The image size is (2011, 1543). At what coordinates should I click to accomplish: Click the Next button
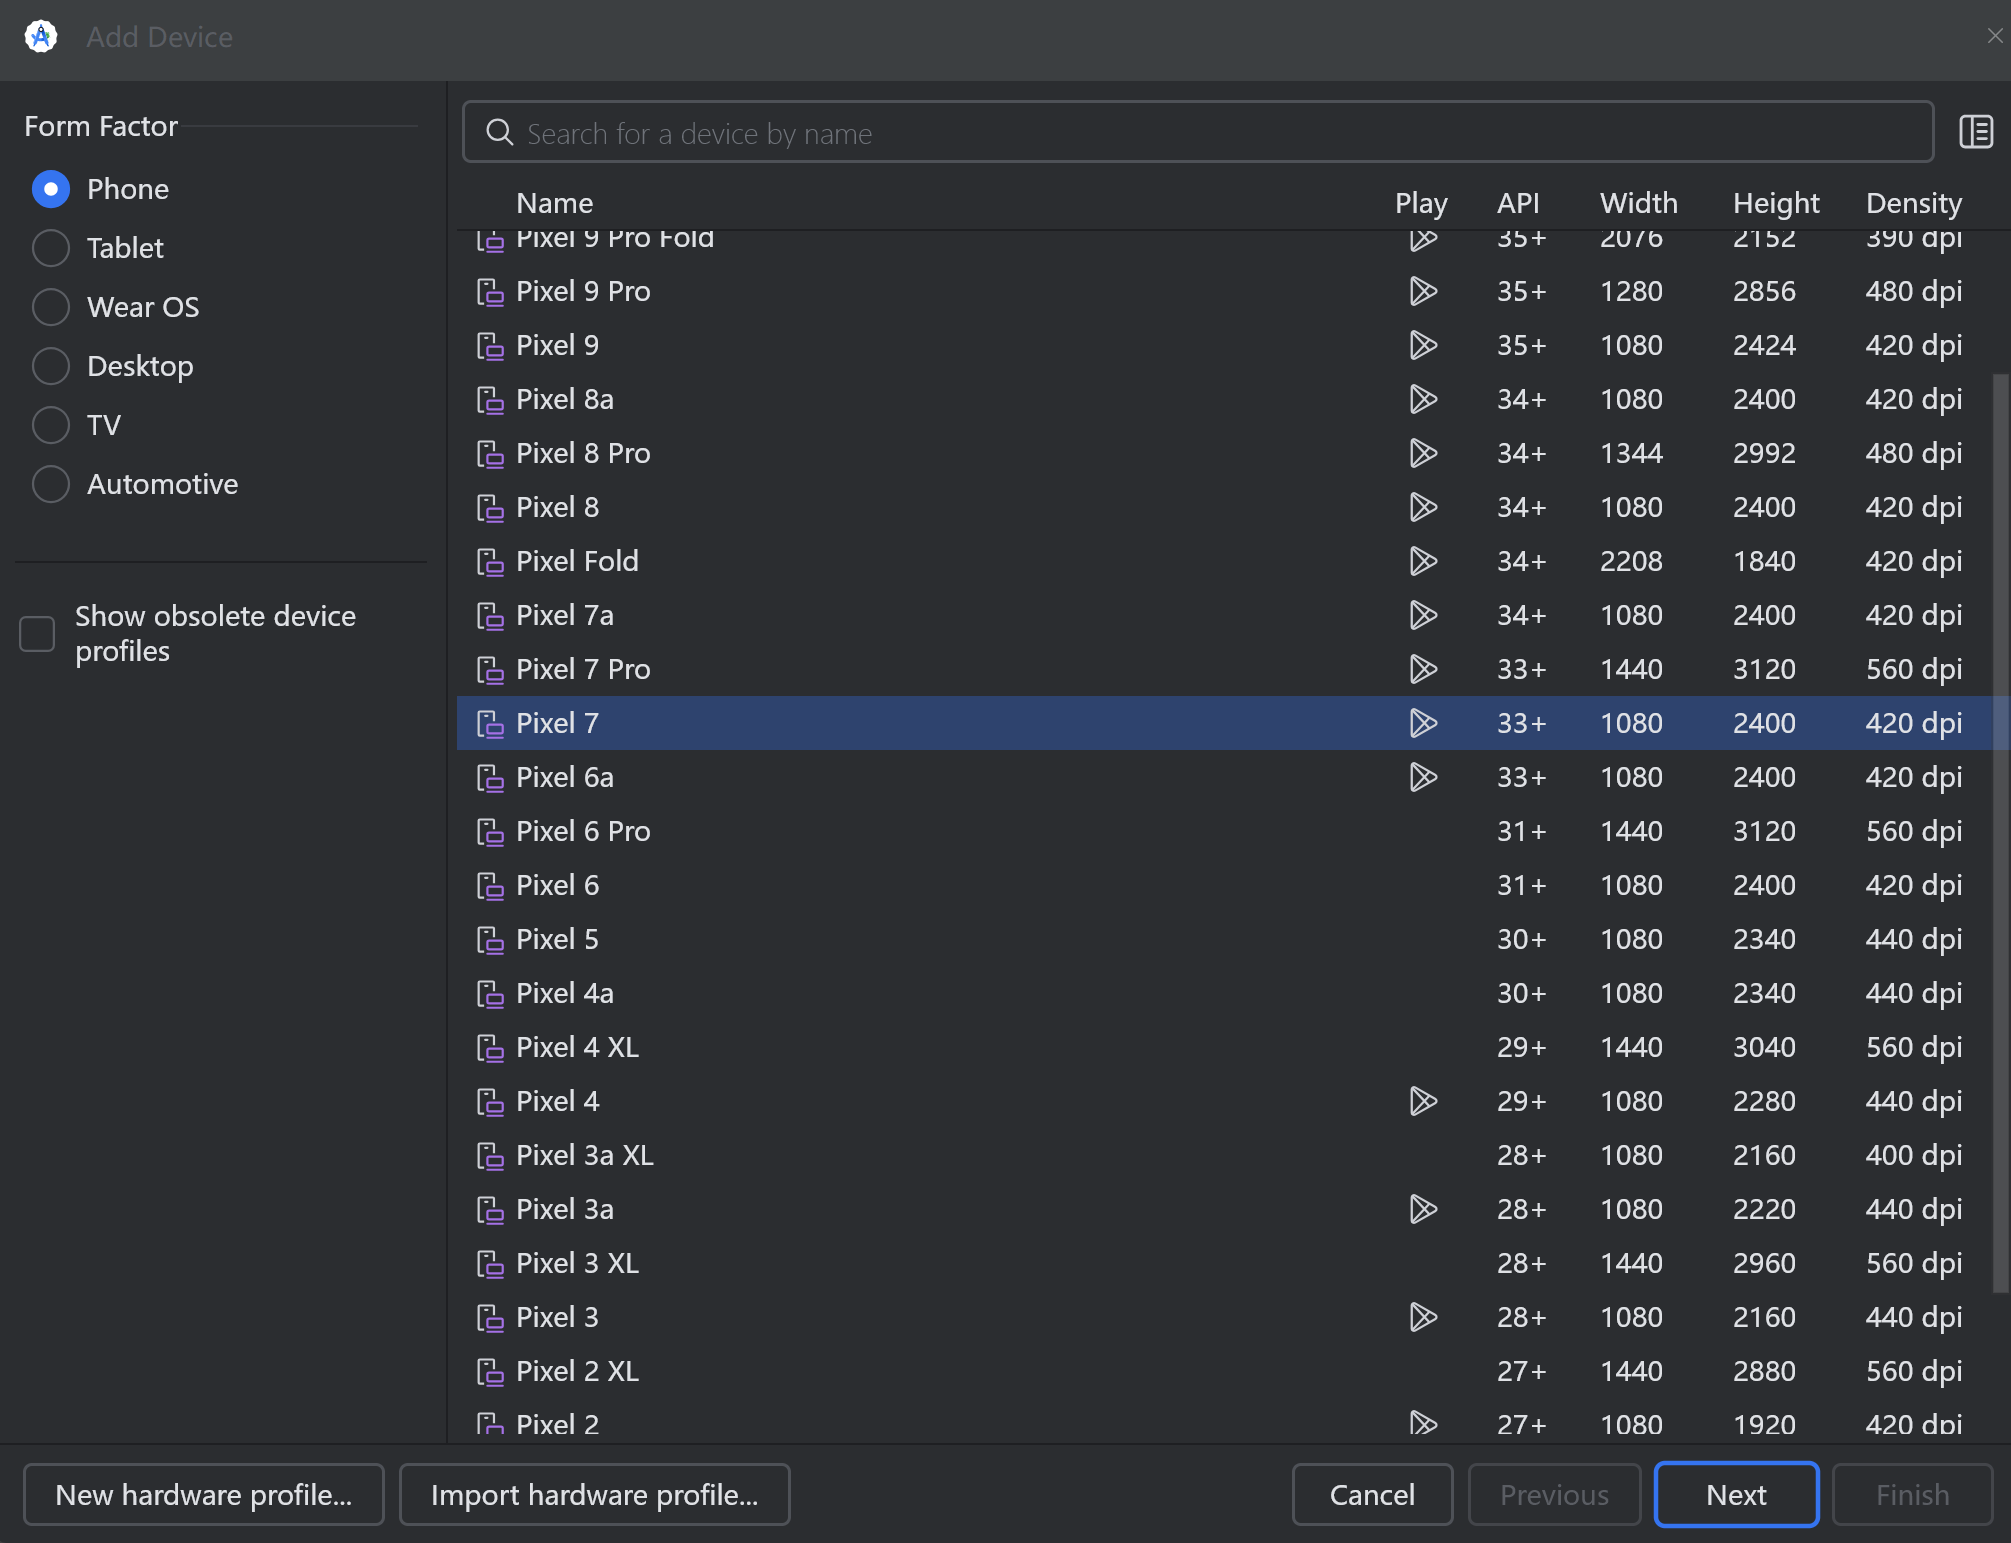[1736, 1495]
